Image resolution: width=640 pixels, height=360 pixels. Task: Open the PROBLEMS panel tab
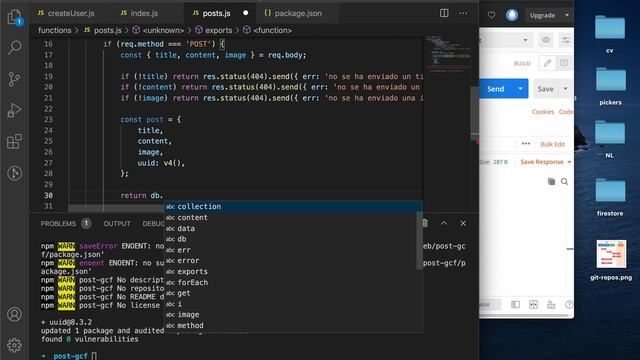[58, 224]
